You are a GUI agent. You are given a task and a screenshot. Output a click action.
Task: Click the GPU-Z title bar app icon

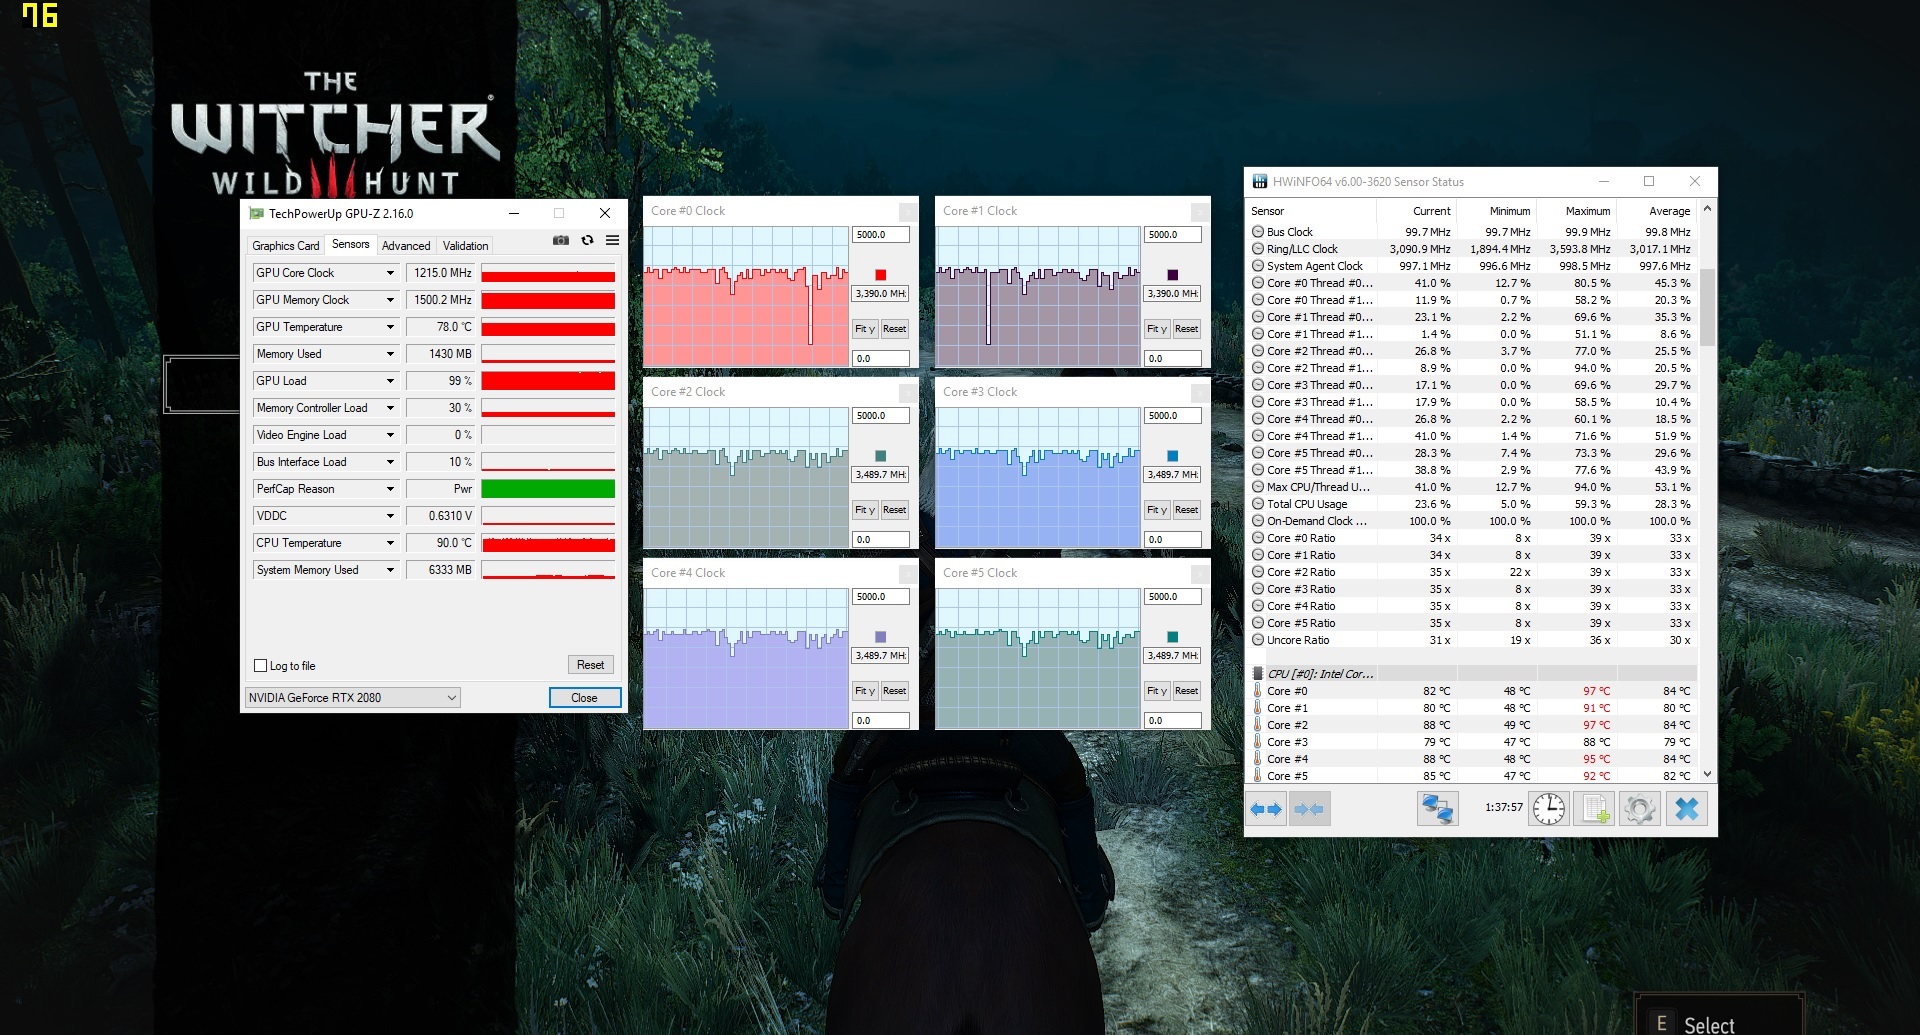point(256,213)
